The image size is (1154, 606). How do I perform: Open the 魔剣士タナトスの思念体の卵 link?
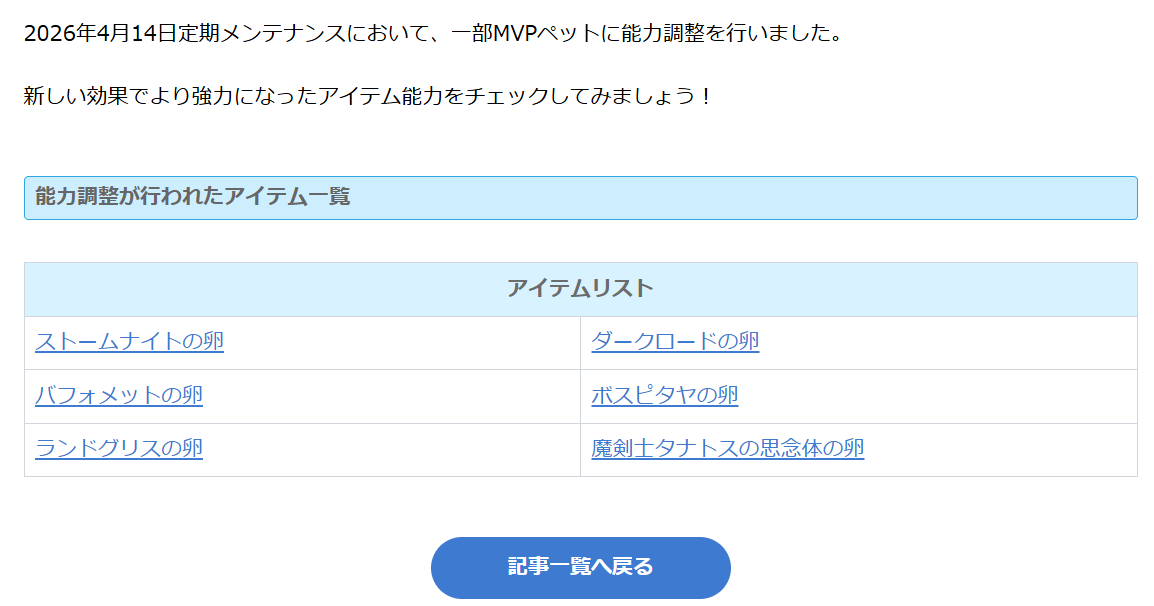click(x=728, y=448)
